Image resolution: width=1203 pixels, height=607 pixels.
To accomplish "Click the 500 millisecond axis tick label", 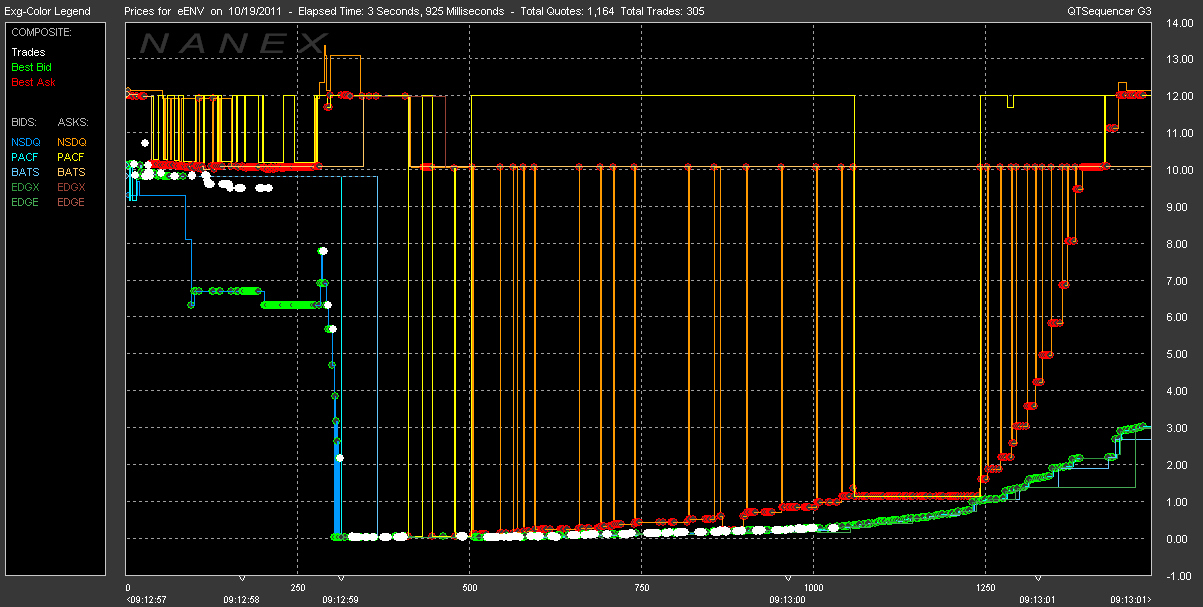I will coord(470,588).
